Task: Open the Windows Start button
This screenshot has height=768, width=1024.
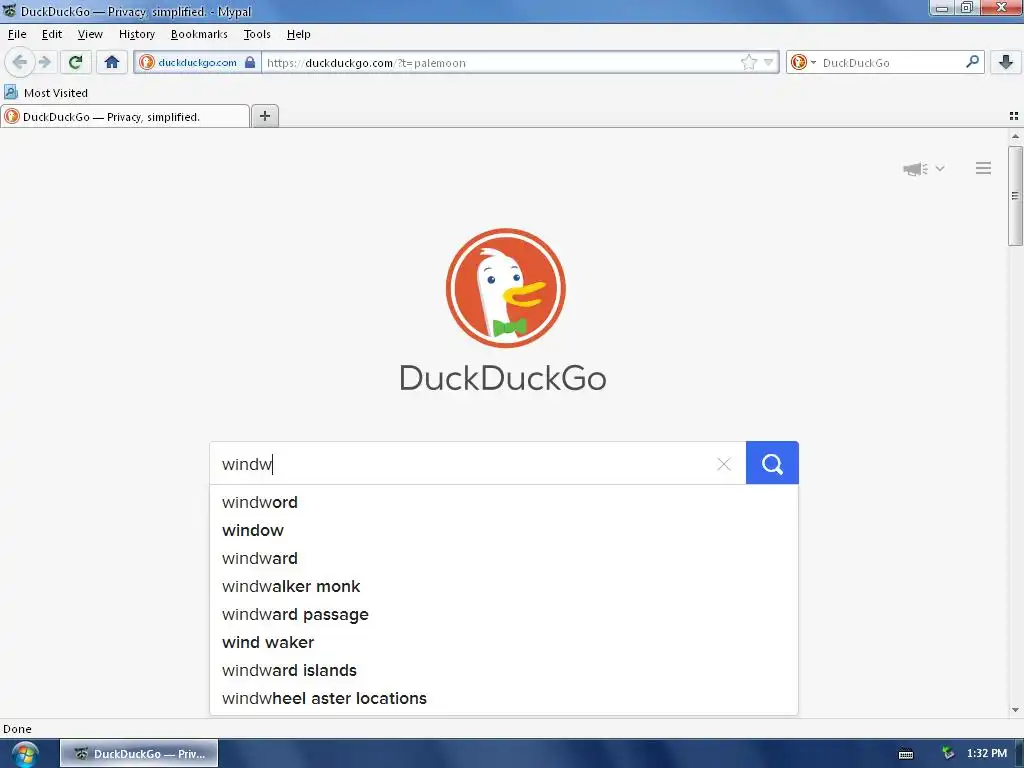Action: (x=24, y=754)
